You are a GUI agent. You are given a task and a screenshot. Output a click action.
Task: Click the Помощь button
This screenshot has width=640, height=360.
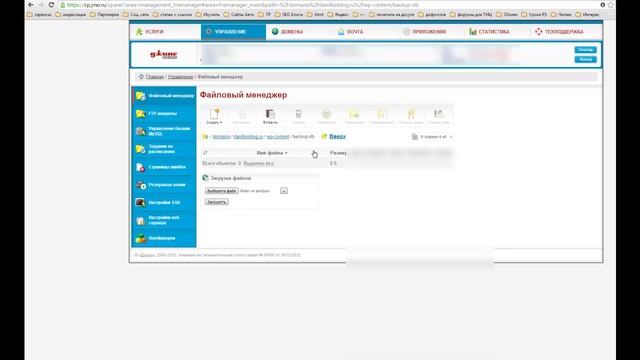coord(585,50)
